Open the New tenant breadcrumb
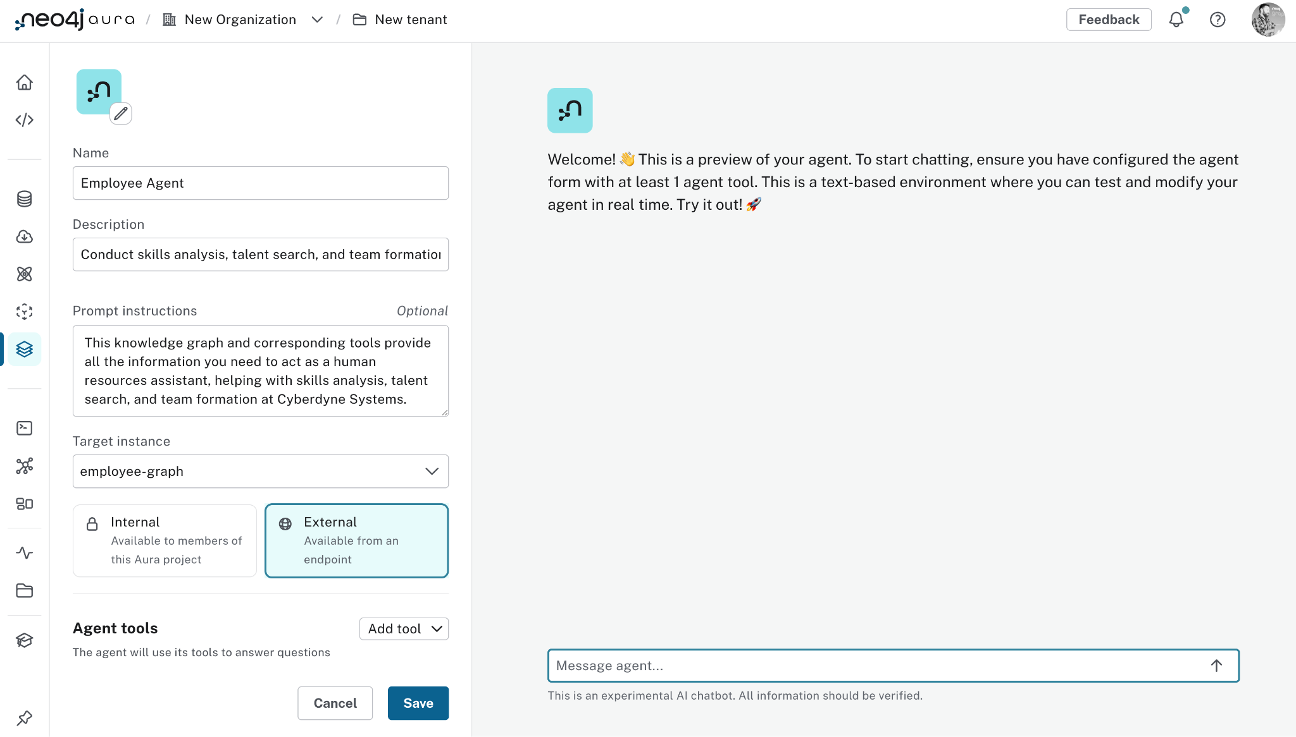1296x737 pixels. (410, 19)
